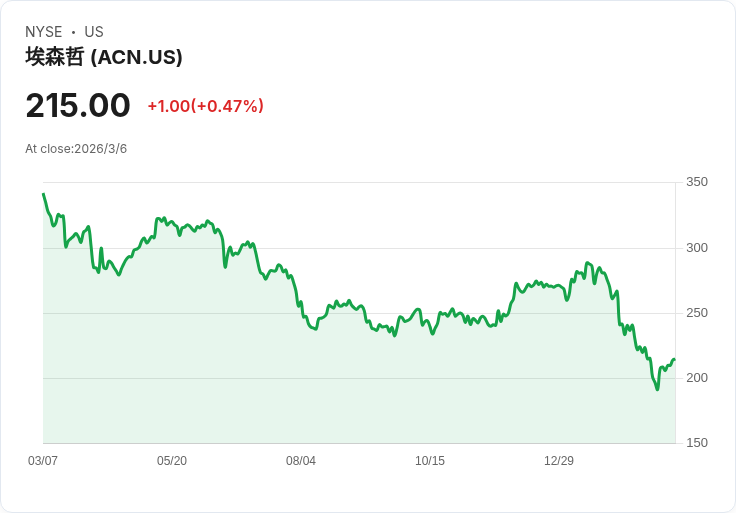Click the lowest dip of the price line
The height and width of the screenshot is (513, 736).
click(x=657, y=389)
